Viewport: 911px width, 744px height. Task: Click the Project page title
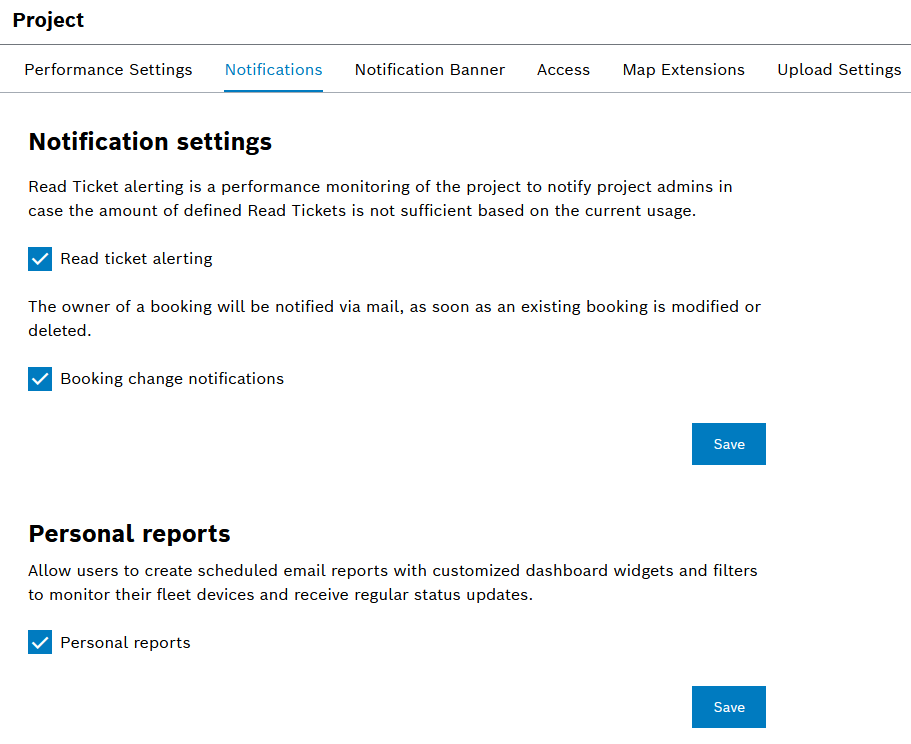tap(48, 20)
